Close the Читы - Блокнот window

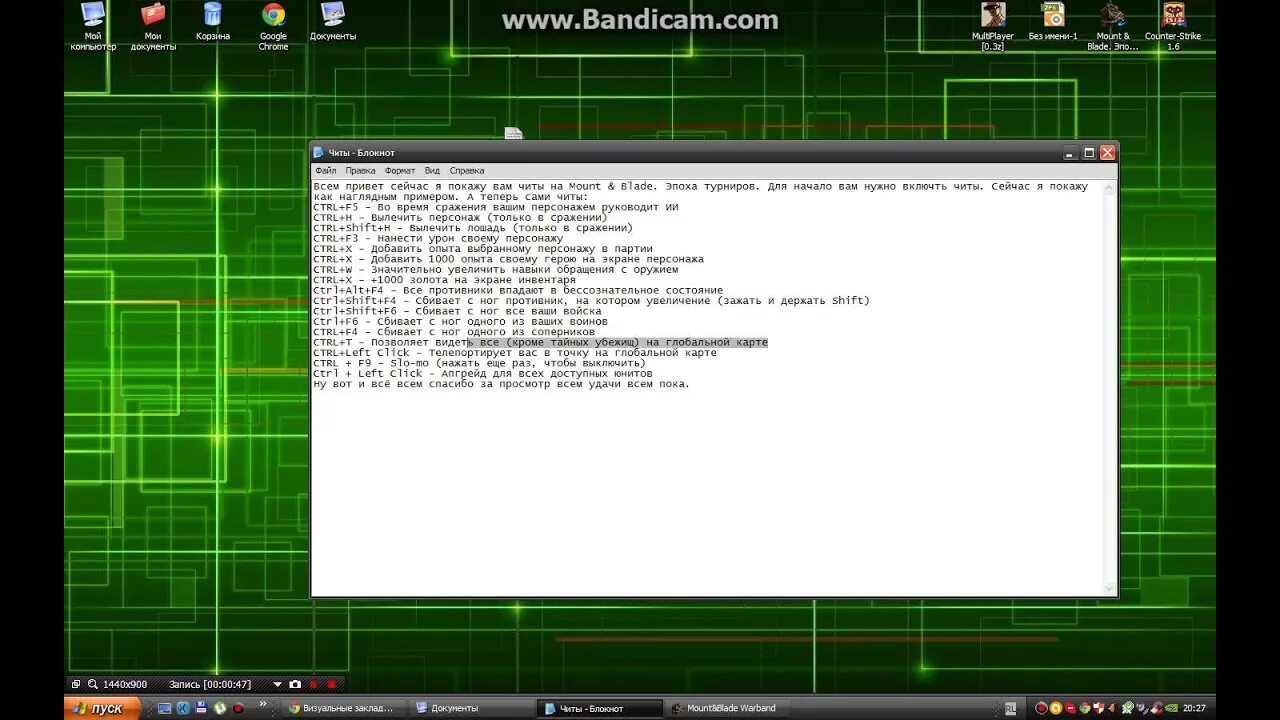coord(1107,153)
